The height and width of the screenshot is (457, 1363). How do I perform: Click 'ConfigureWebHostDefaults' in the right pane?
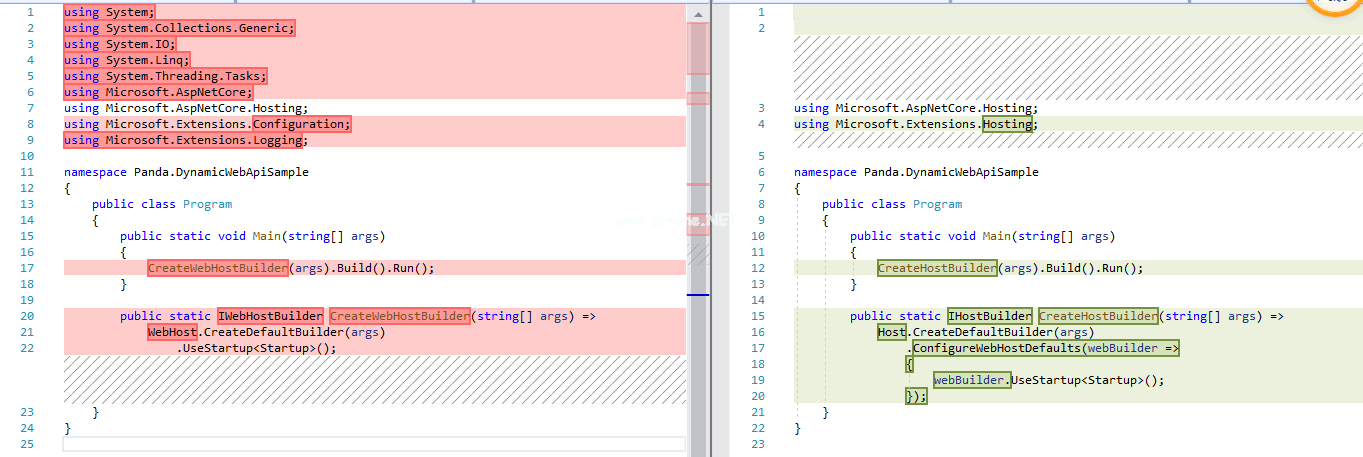[x=1046, y=348]
